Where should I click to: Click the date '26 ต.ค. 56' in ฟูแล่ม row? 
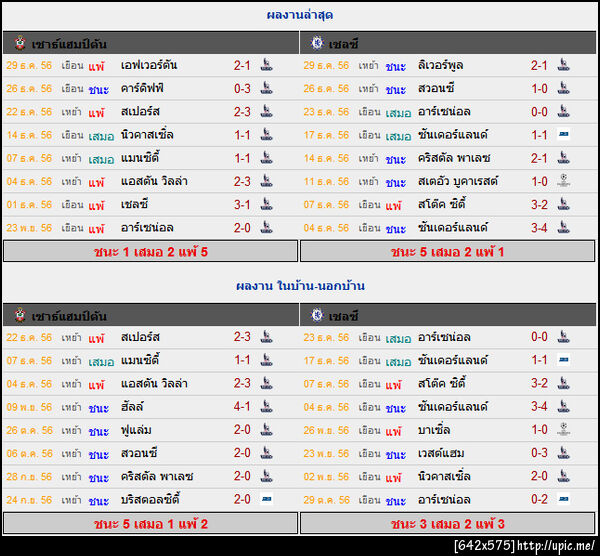(29, 430)
